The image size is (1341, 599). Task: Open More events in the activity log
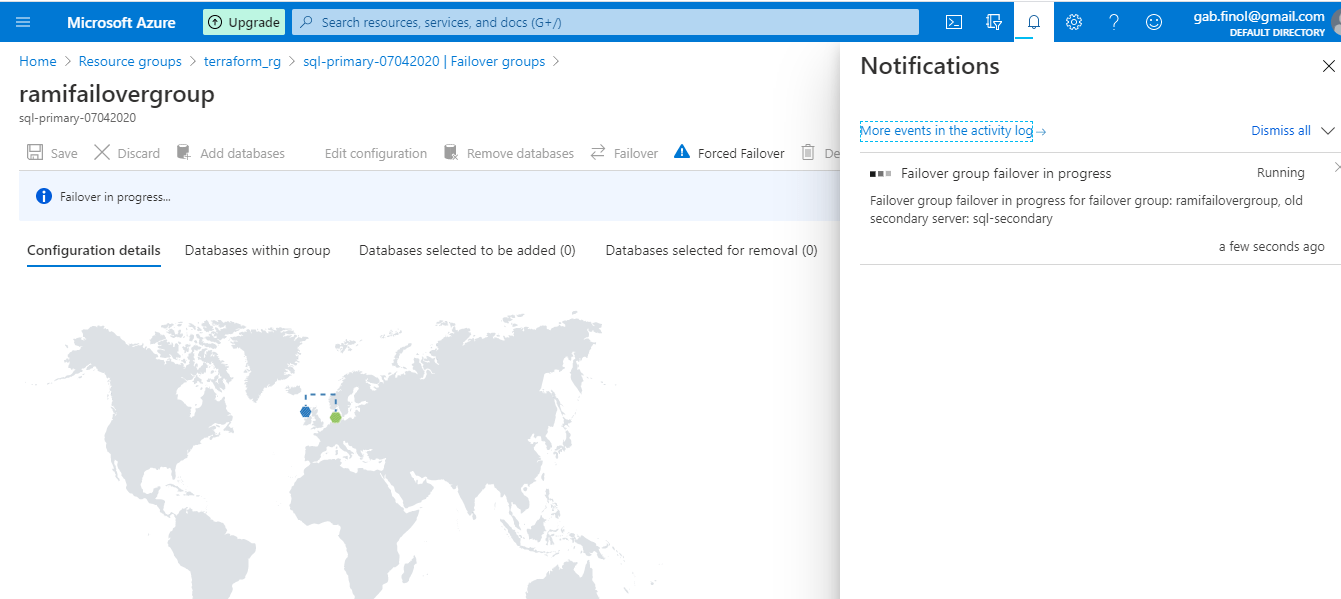tap(952, 131)
